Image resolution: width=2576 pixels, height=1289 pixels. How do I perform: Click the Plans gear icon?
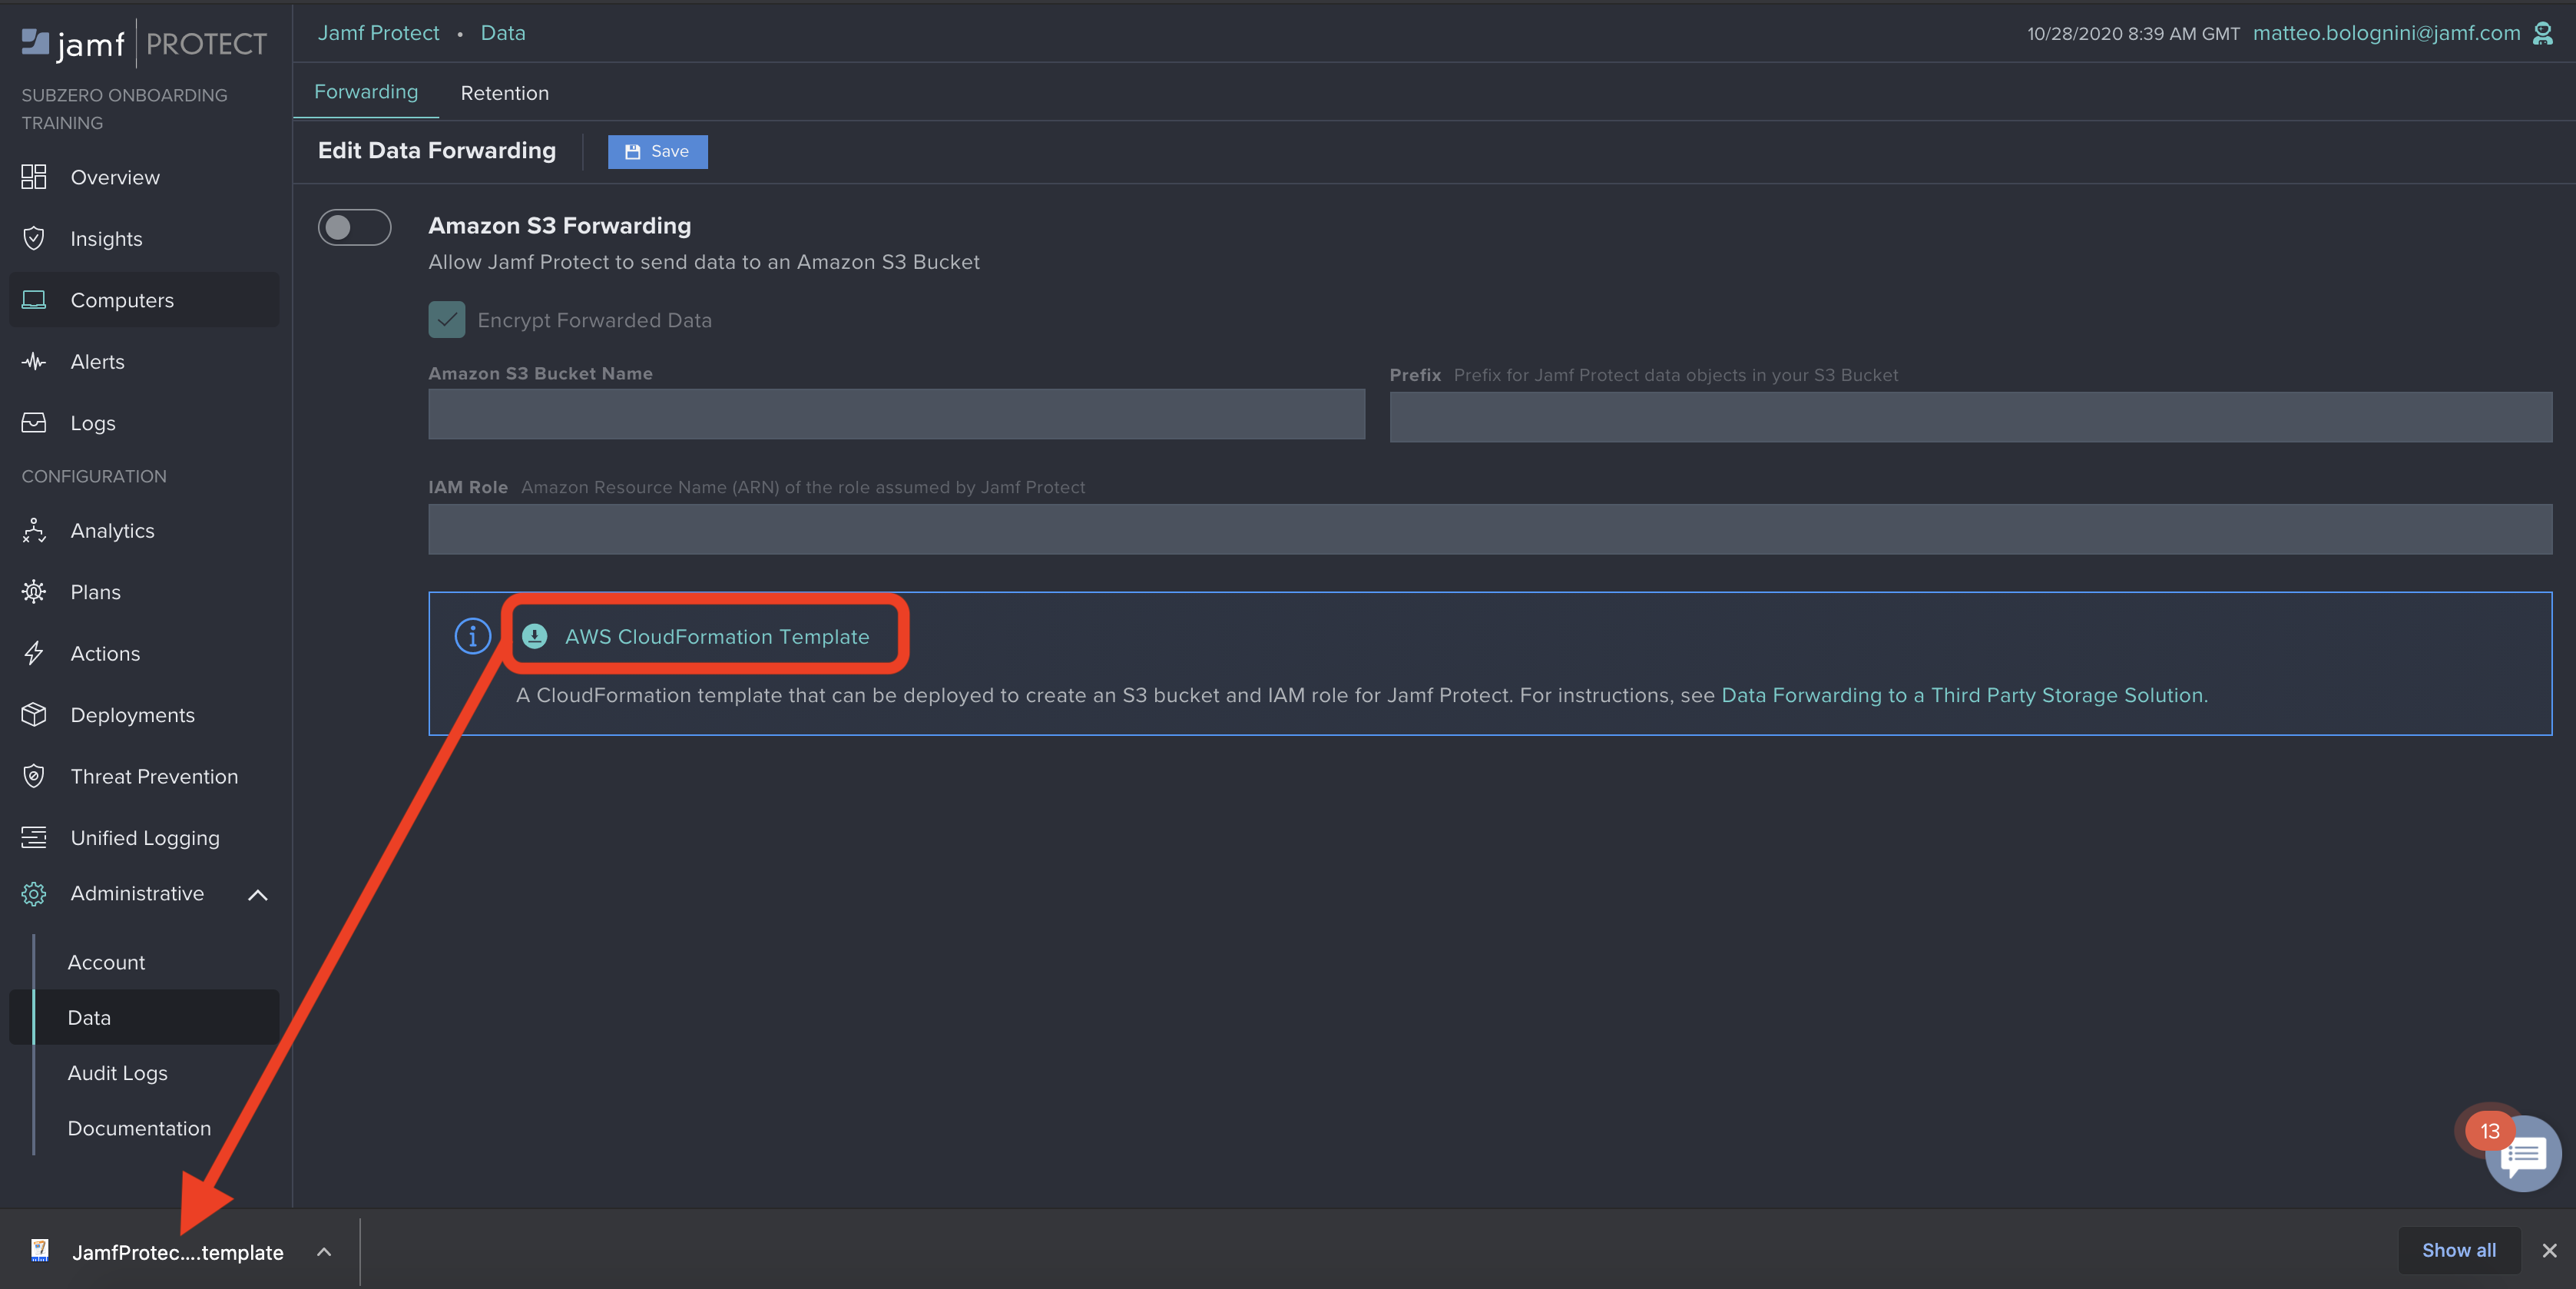(34, 592)
